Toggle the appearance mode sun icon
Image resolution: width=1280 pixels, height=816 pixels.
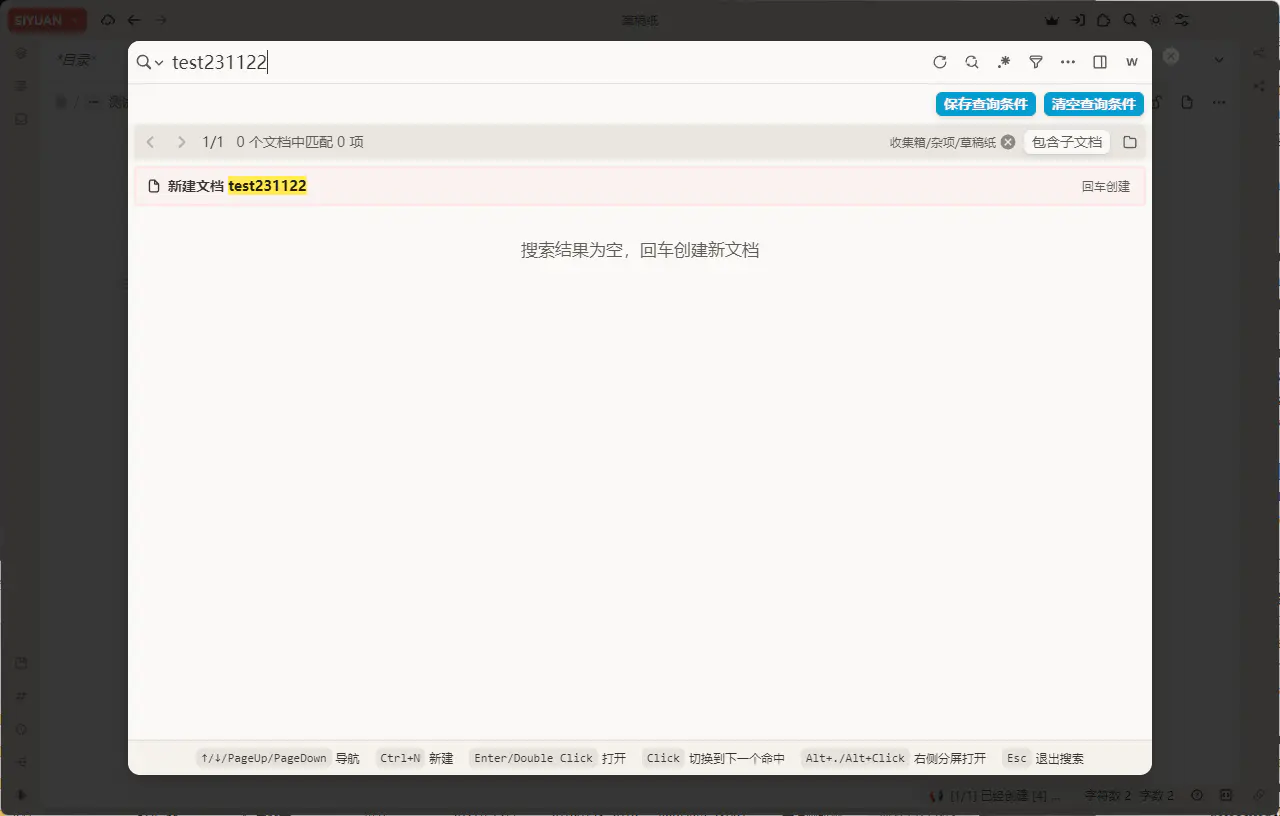(x=1156, y=20)
